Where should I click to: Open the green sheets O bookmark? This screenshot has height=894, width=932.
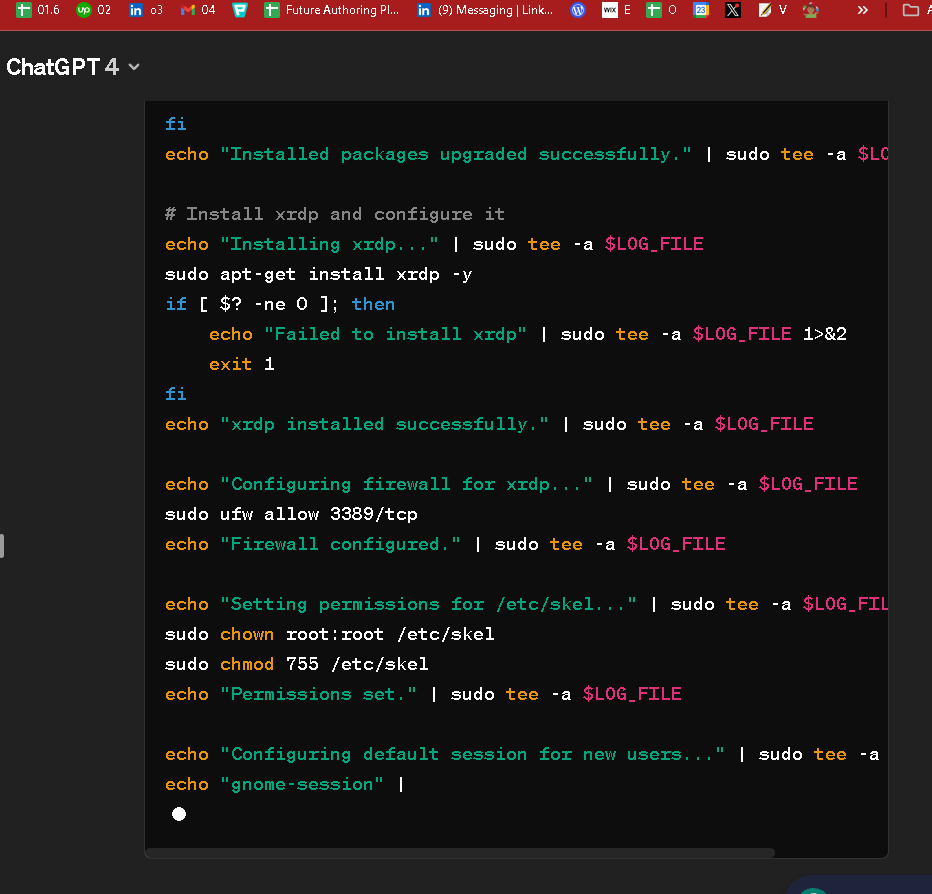[x=662, y=10]
